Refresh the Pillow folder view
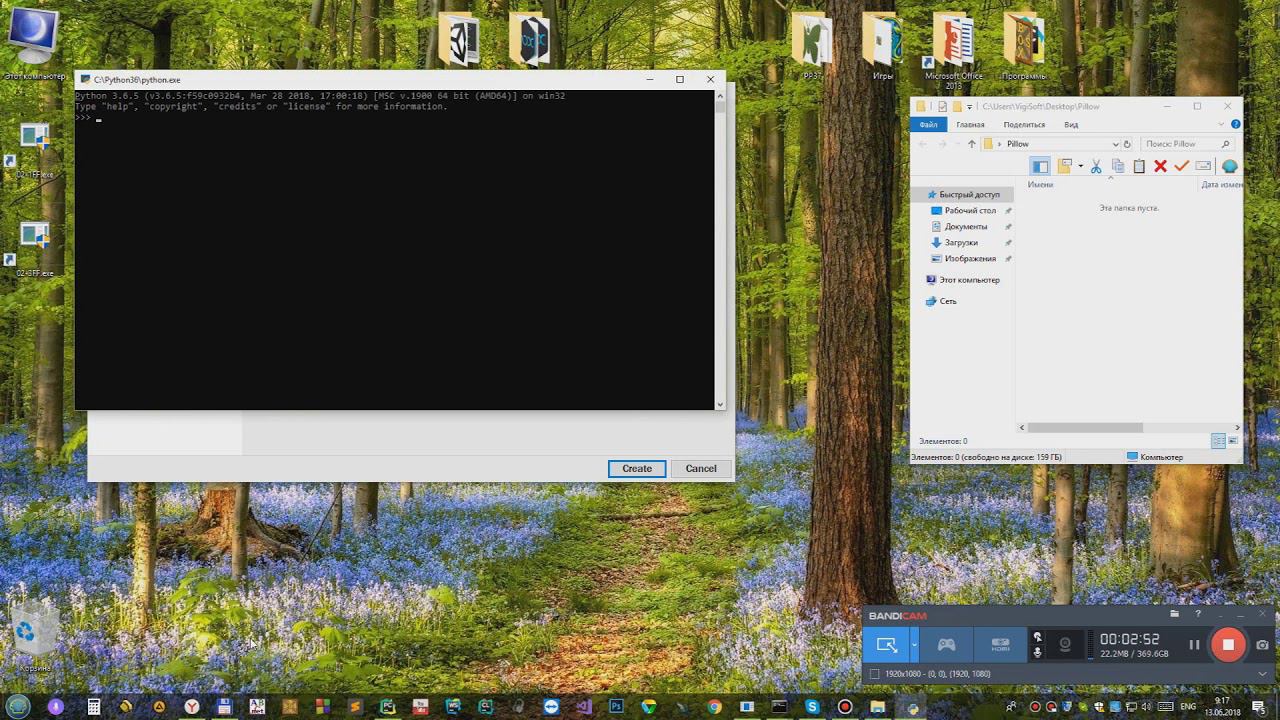The width and height of the screenshot is (1280, 720). [1127, 144]
